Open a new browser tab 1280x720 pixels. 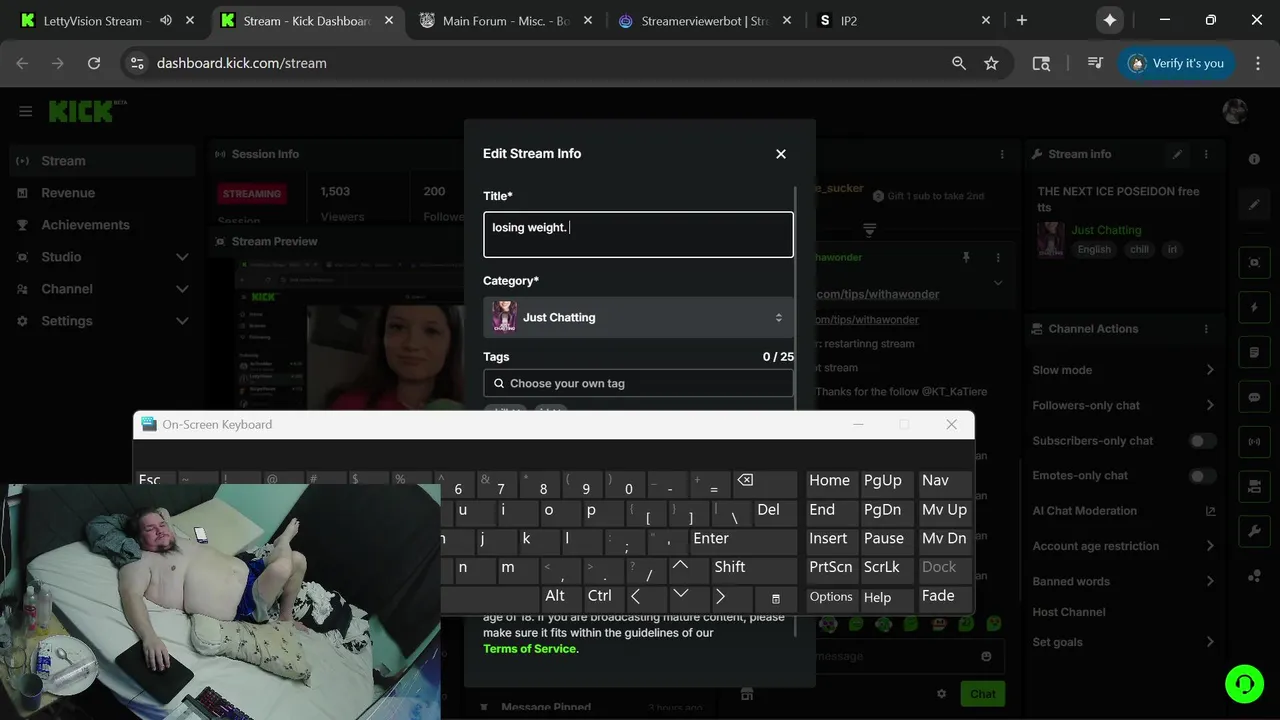[x=1021, y=20]
